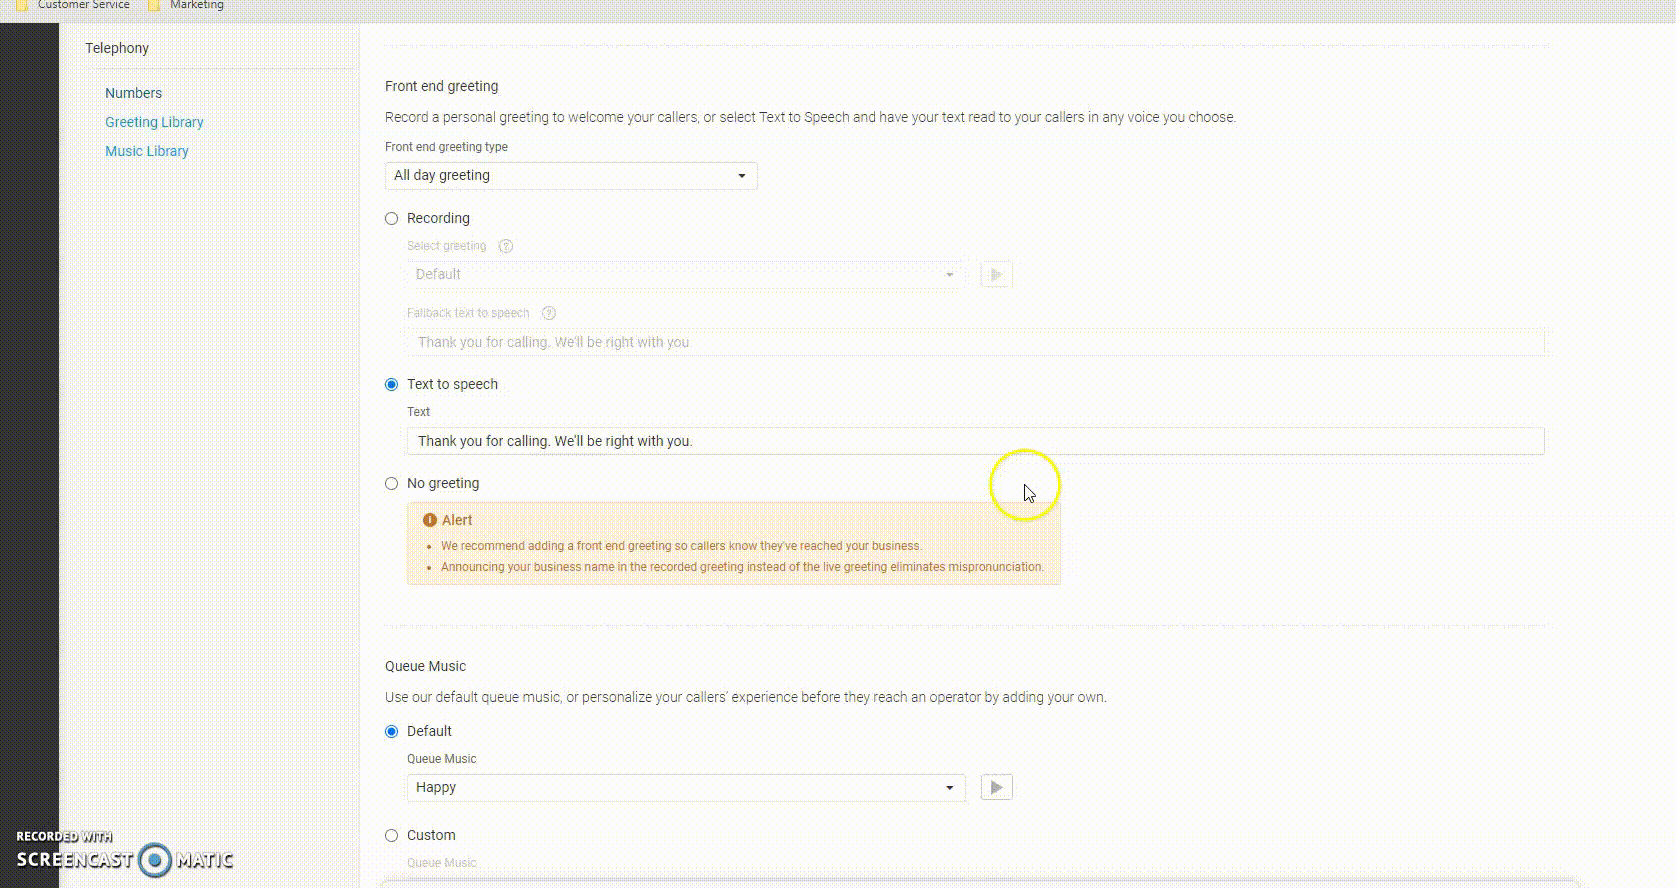
Task: Click the Text to speech text field
Action: [x=975, y=441]
